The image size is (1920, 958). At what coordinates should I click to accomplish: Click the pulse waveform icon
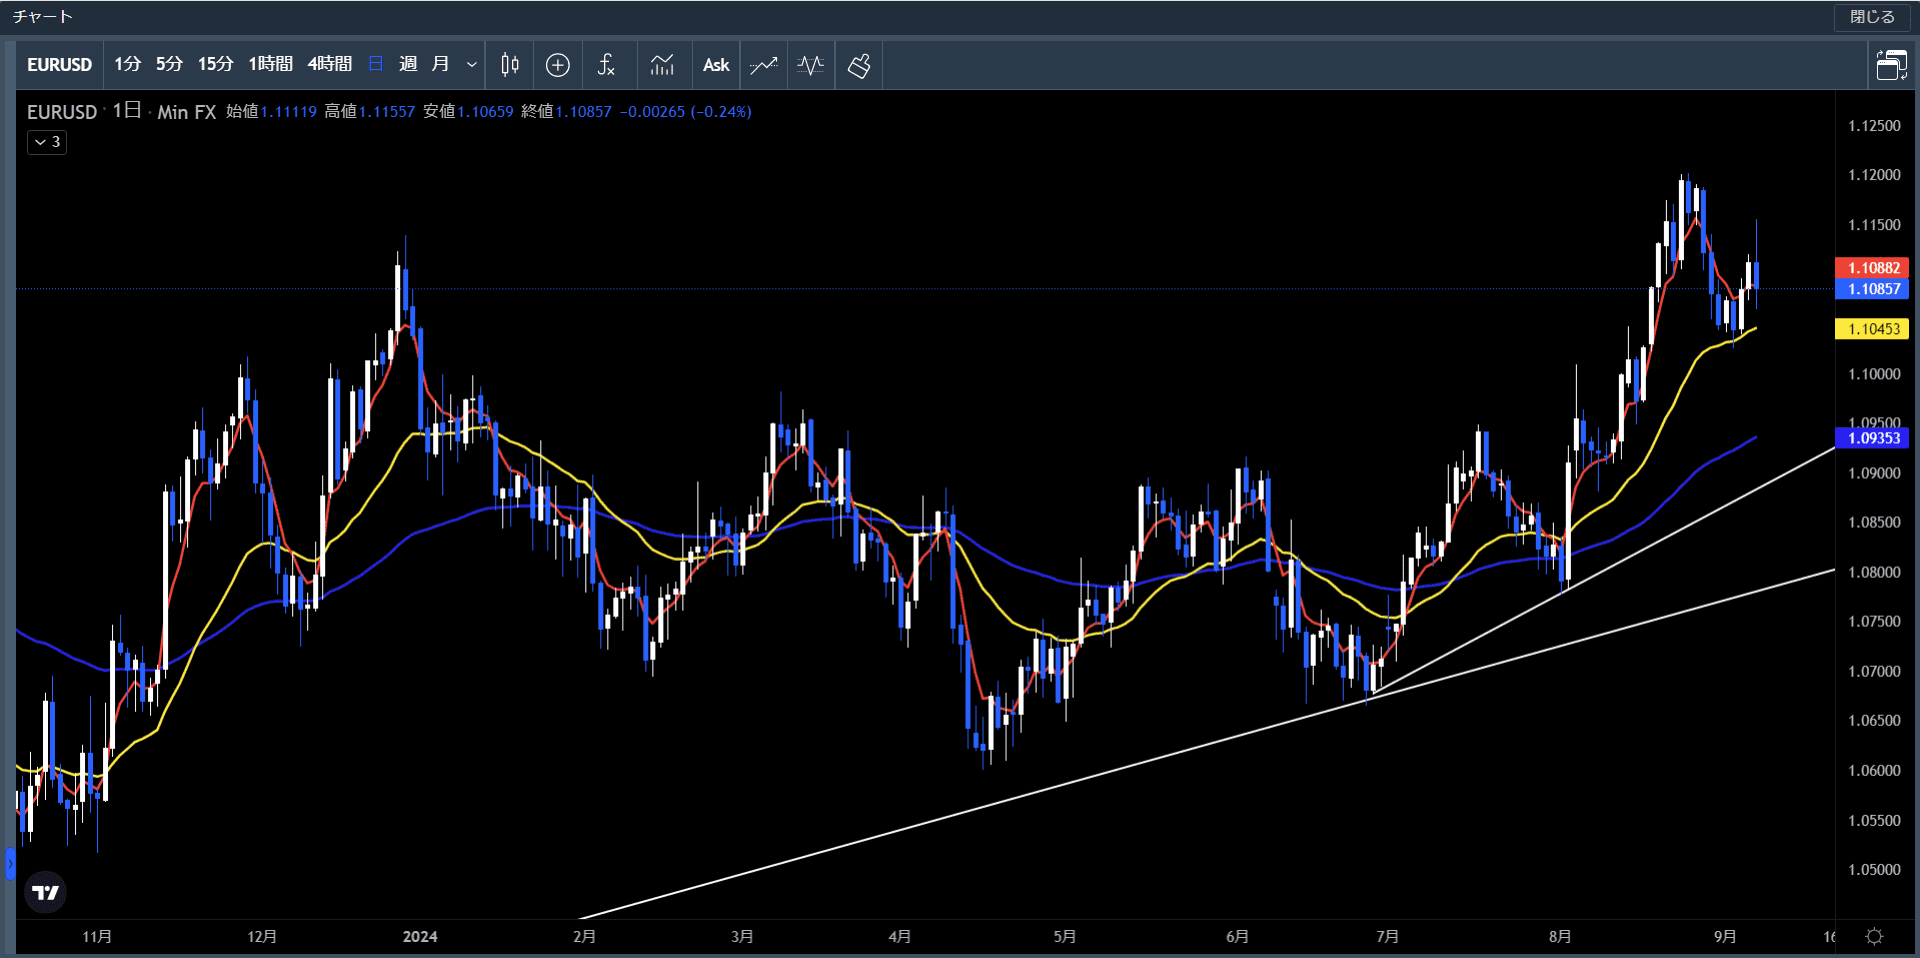pyautogui.click(x=811, y=65)
